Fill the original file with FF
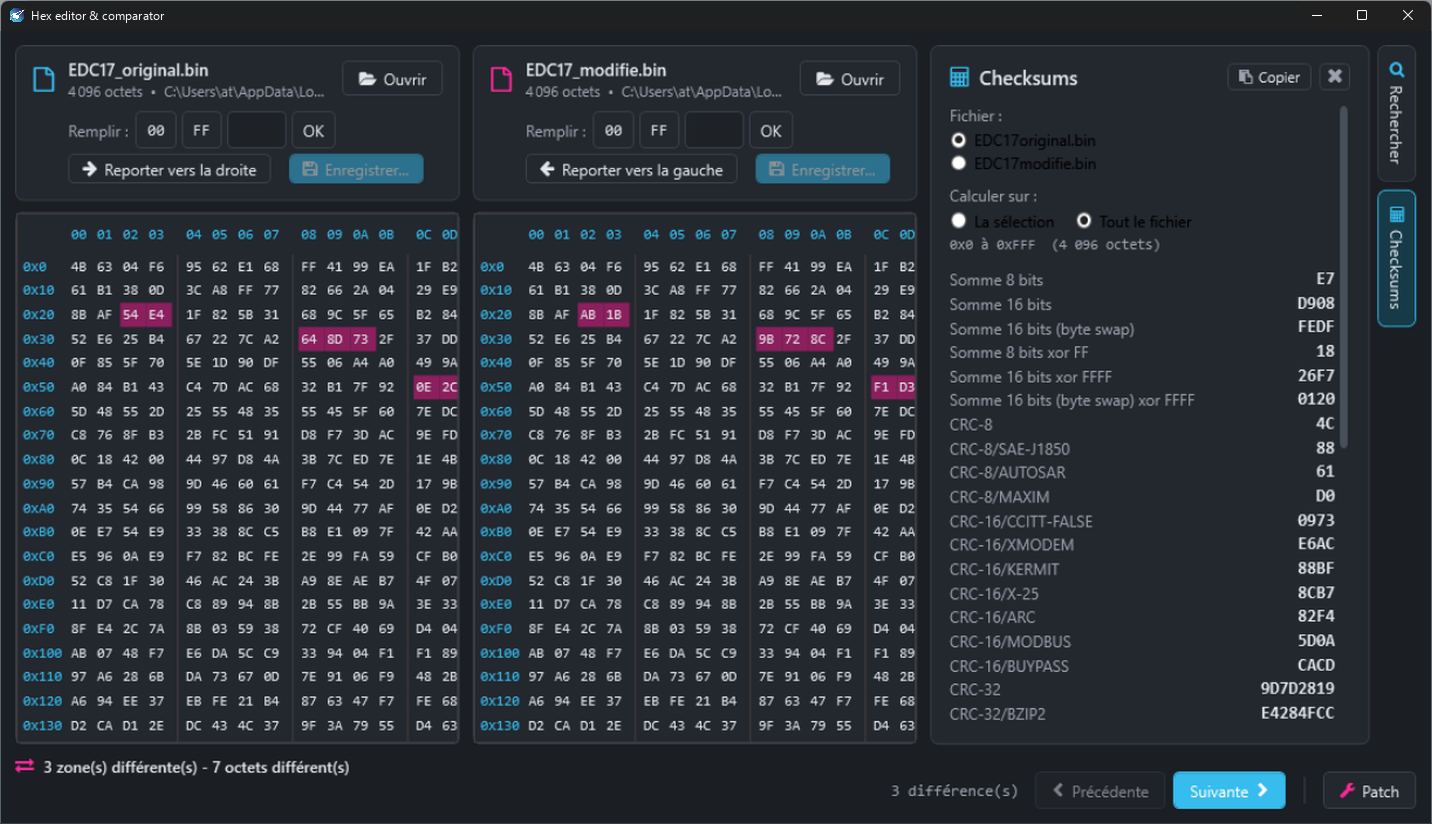This screenshot has width=1432, height=824. point(201,130)
